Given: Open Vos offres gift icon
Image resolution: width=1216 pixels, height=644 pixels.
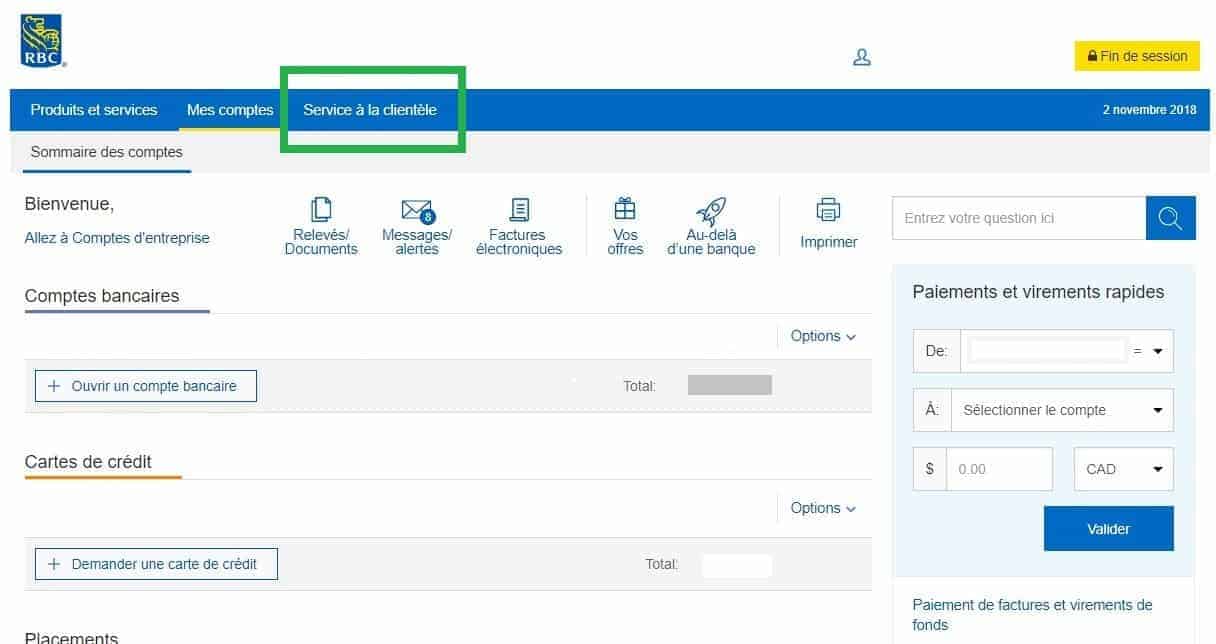Looking at the screenshot, I should [x=625, y=209].
